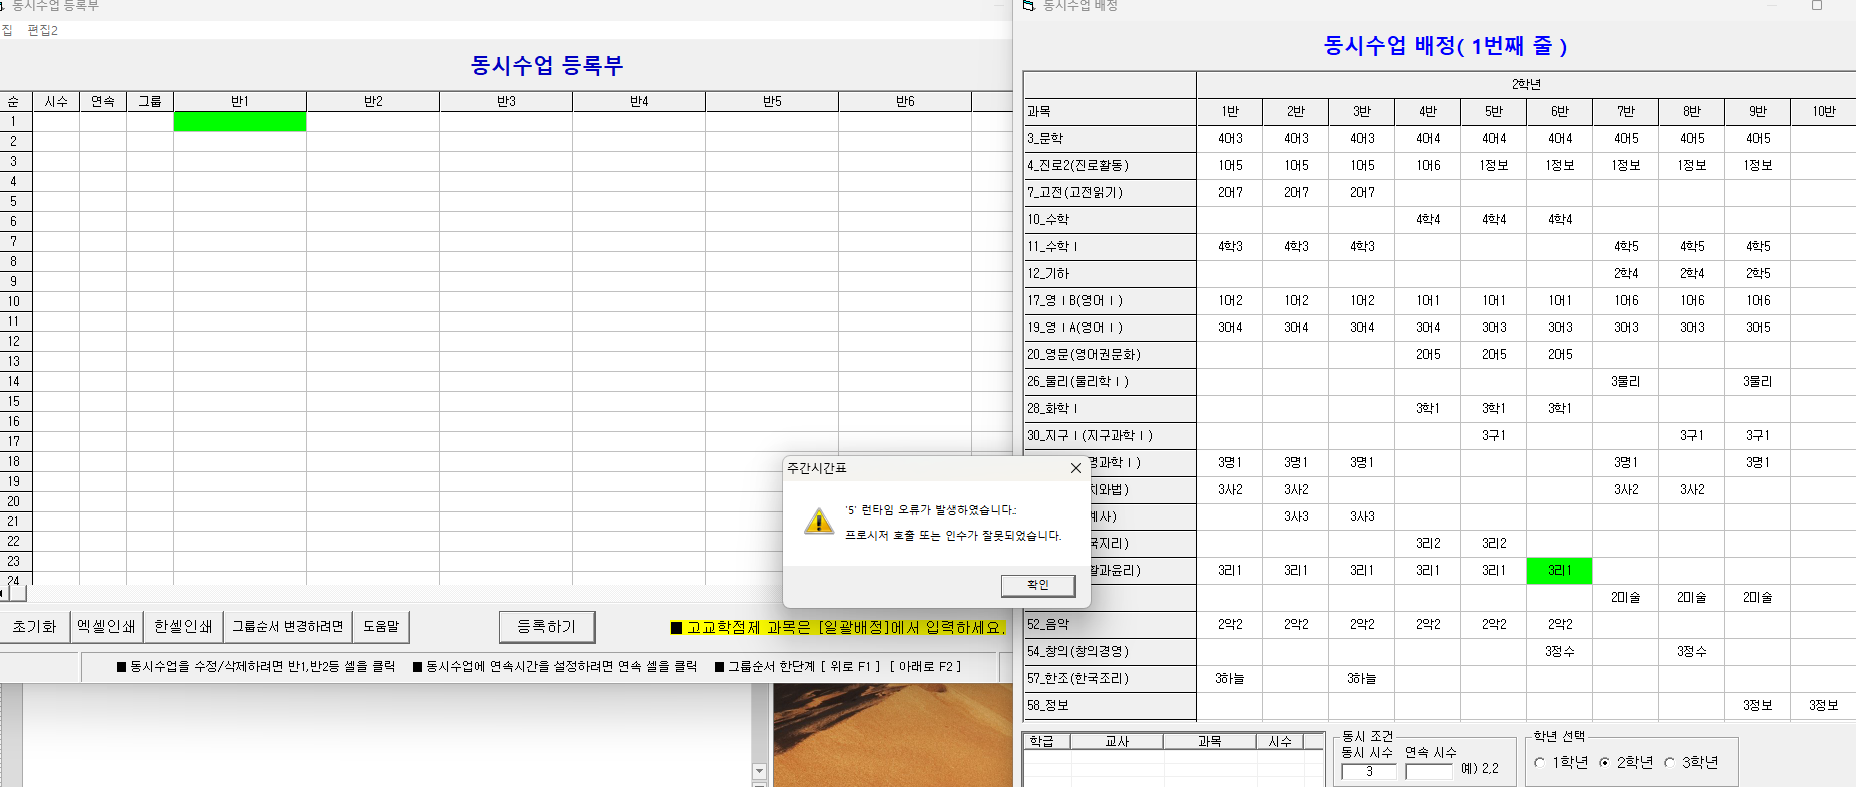Click the 반2 column header in 등록부
This screenshot has height=787, width=1856.
(373, 101)
